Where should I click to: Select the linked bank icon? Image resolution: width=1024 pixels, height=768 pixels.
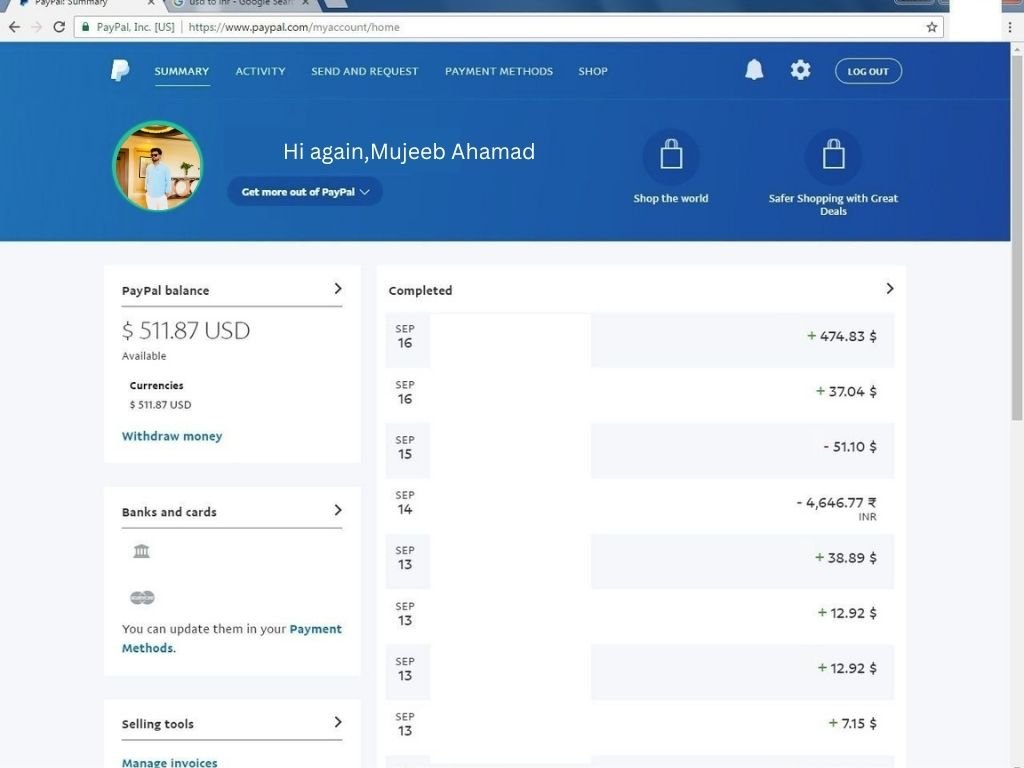141,551
